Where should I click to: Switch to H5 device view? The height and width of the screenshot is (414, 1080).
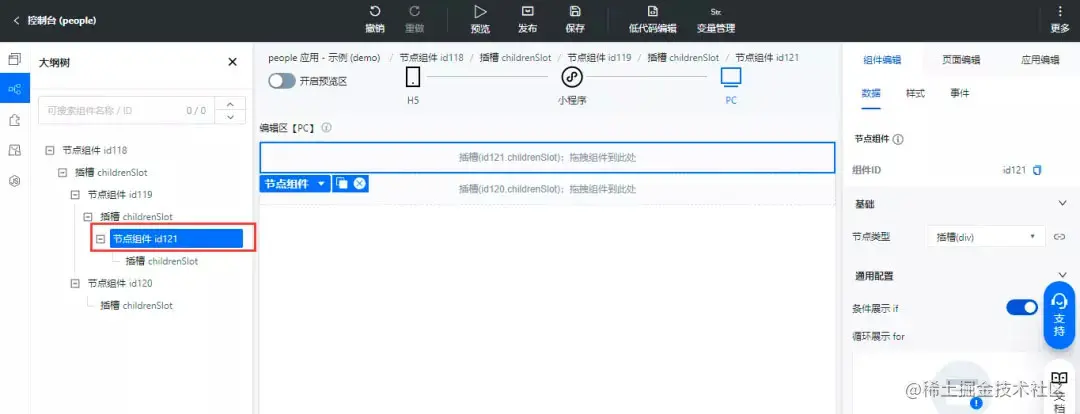pos(413,85)
